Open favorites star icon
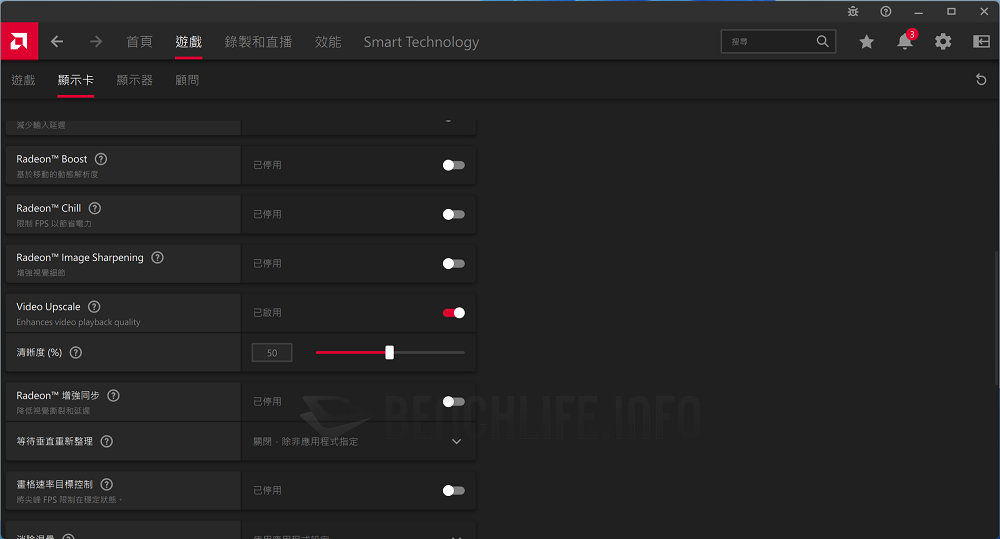The width and height of the screenshot is (1000, 539). (x=866, y=41)
